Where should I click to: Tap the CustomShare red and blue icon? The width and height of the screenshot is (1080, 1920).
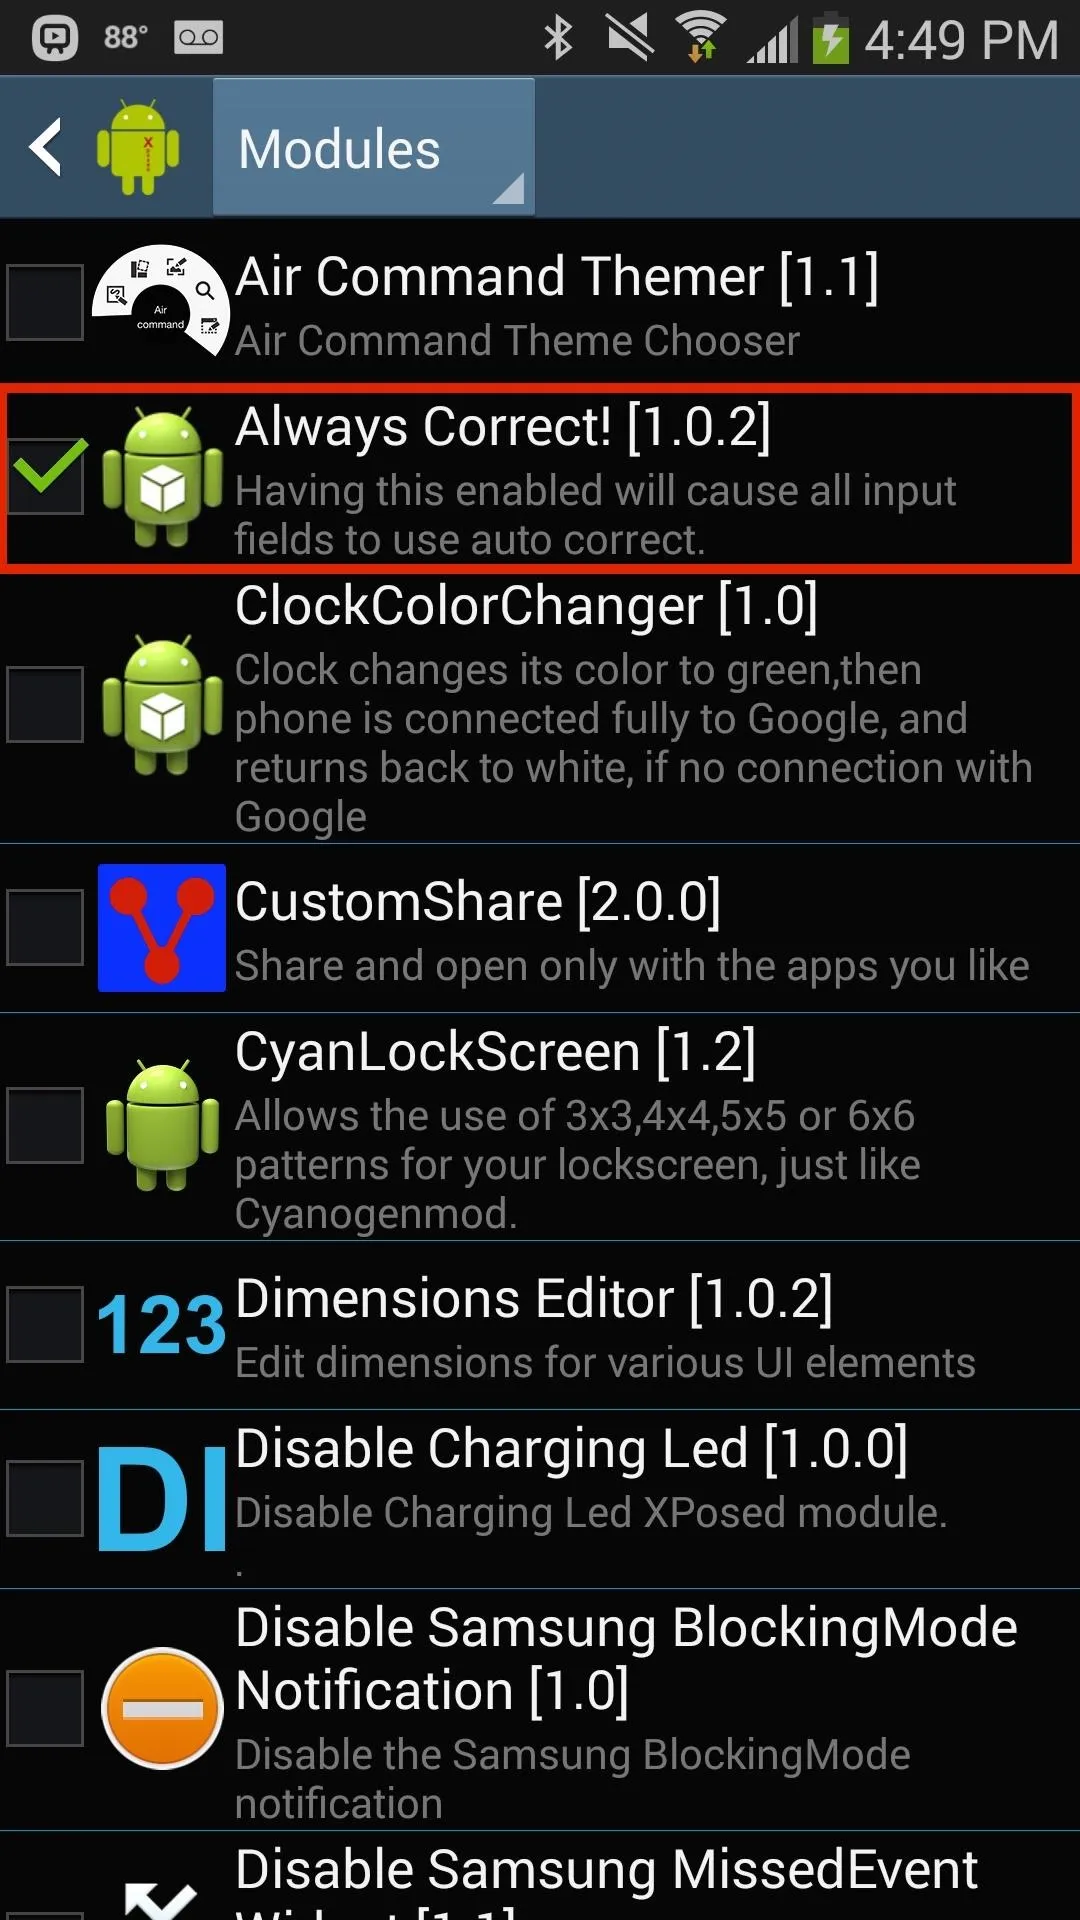[x=161, y=928]
